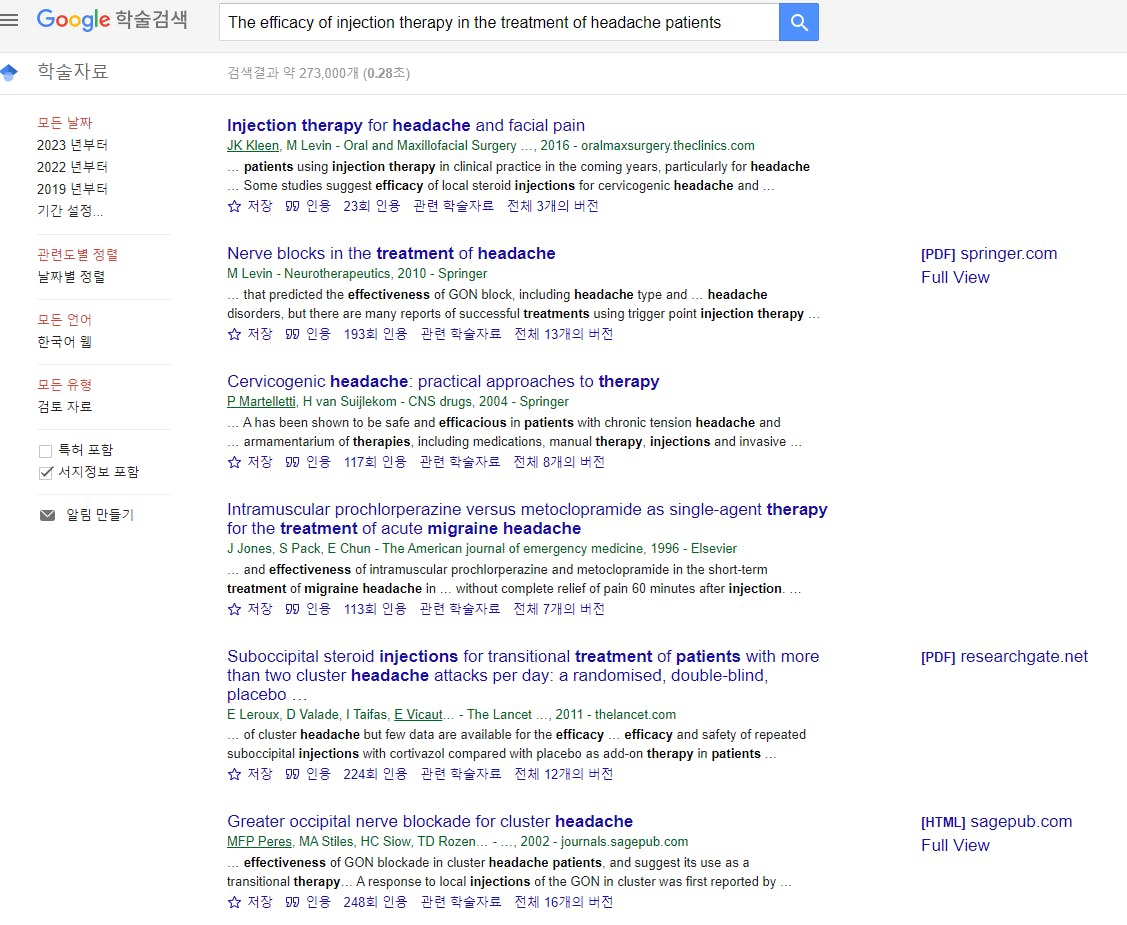Click the cite quote icon for 'Nerve blocks'
This screenshot has width=1127, height=925.
(x=293, y=334)
